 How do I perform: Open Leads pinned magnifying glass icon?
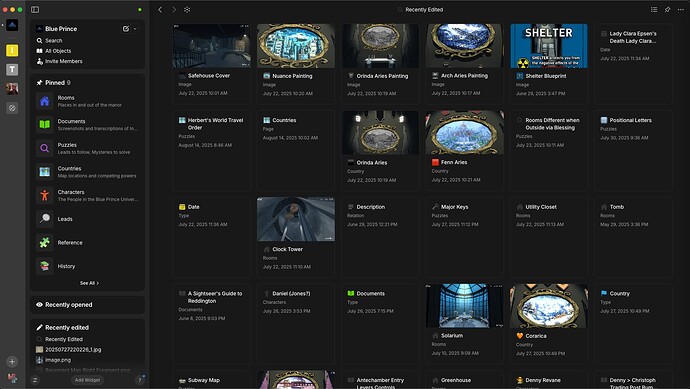point(44,219)
